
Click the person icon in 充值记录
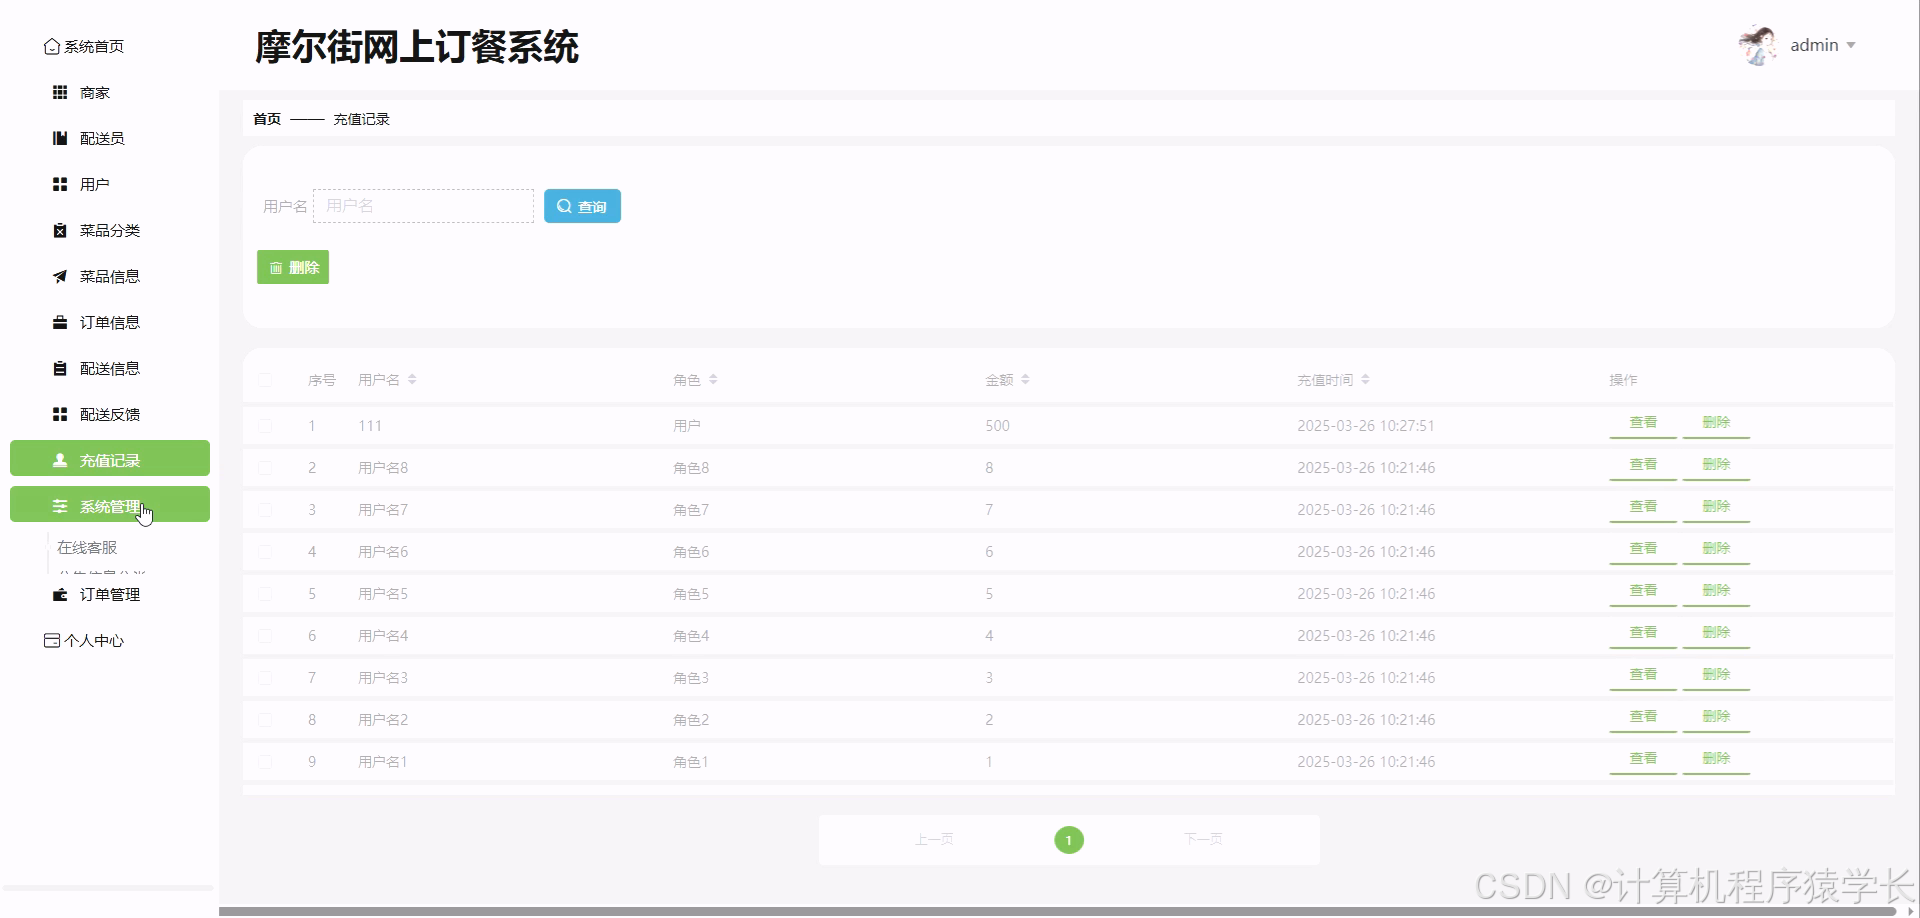click(60, 461)
